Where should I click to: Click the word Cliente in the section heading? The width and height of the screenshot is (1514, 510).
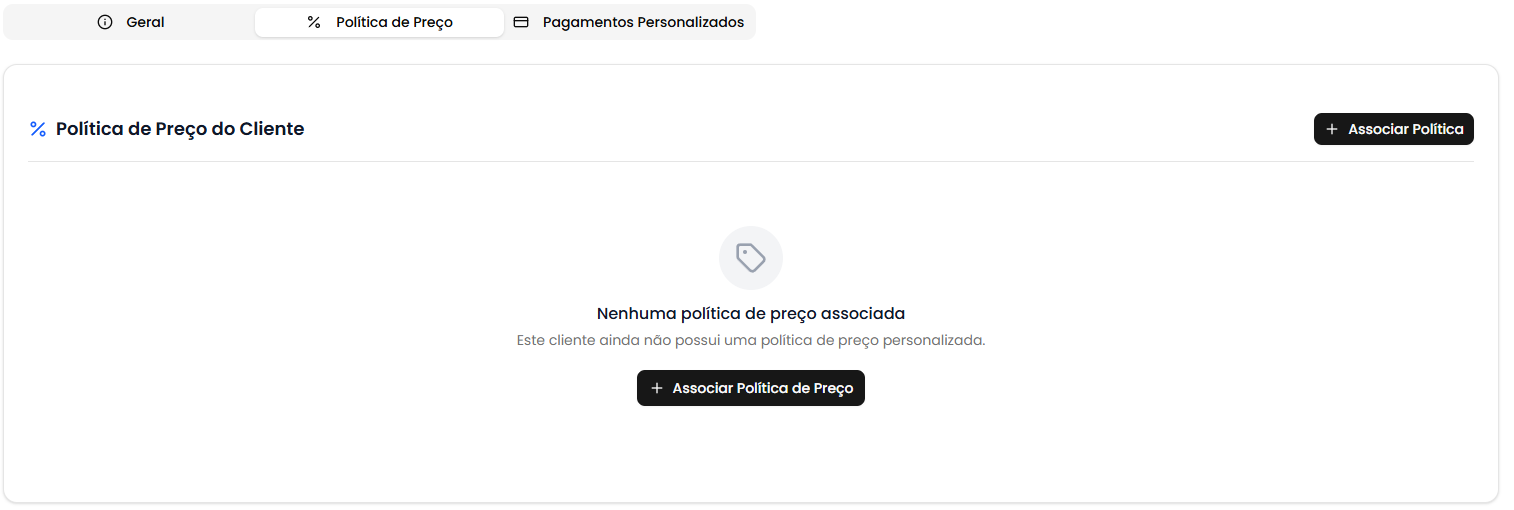pos(271,129)
